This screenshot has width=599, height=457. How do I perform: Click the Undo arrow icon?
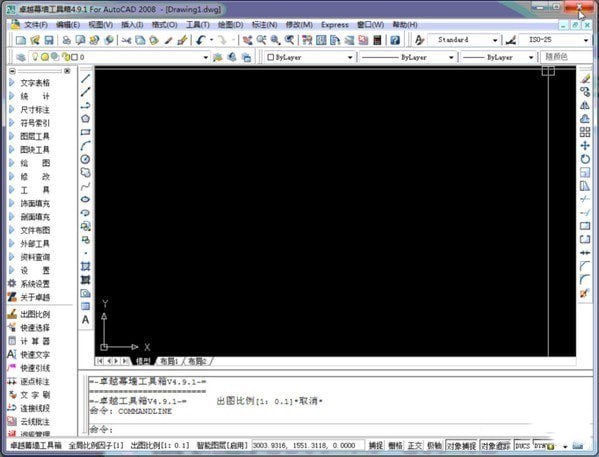[x=201, y=40]
